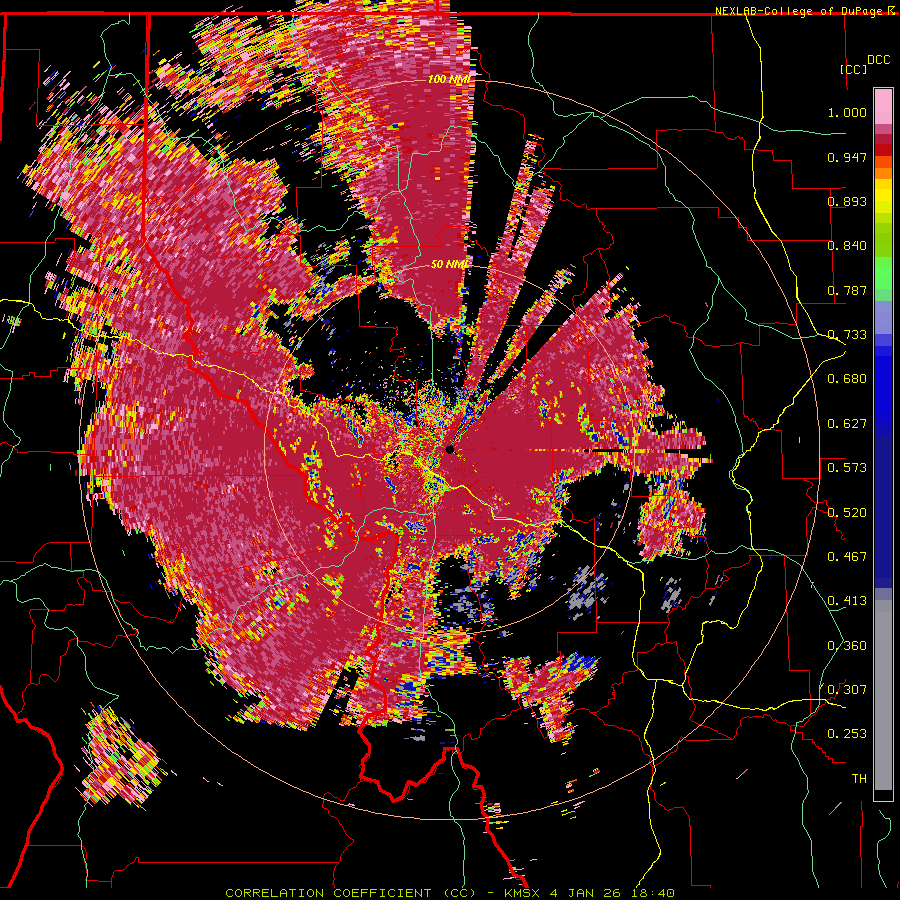Viewport: 900px width, 900px height.
Task: Click the black radar site dot
Action: click(449, 449)
